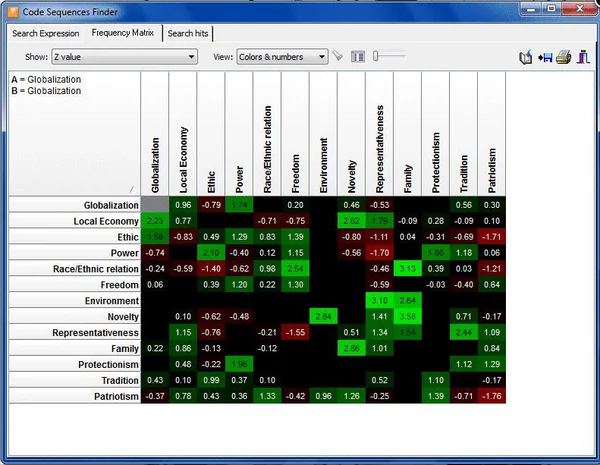
Task: Maximize the Code Sequences Finder window
Action: [551, 8]
